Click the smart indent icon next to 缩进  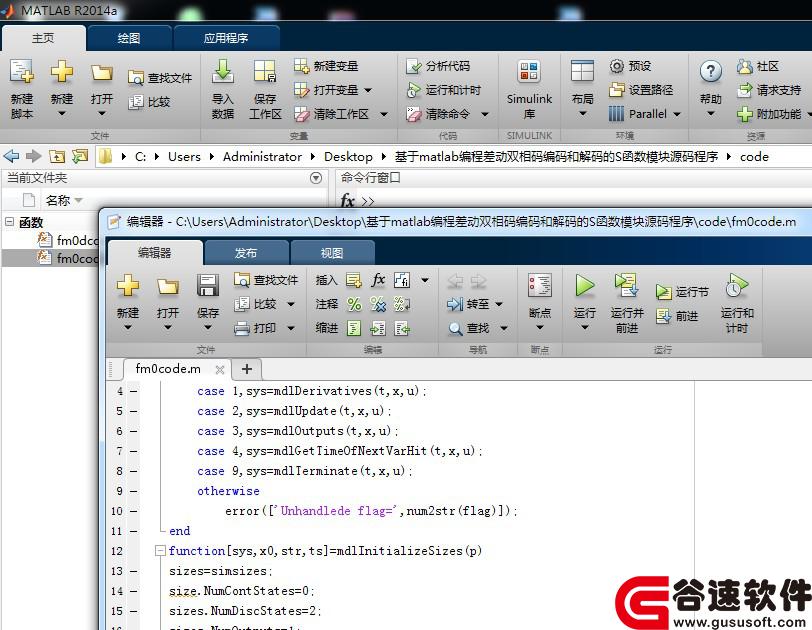354,328
